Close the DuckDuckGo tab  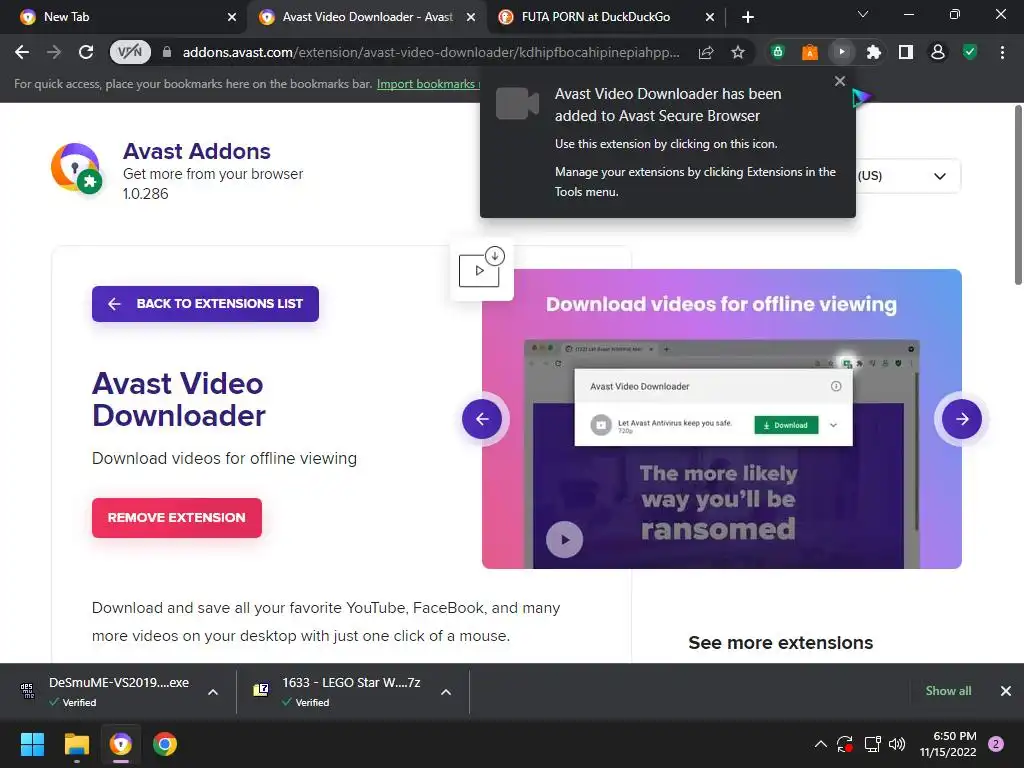click(710, 17)
